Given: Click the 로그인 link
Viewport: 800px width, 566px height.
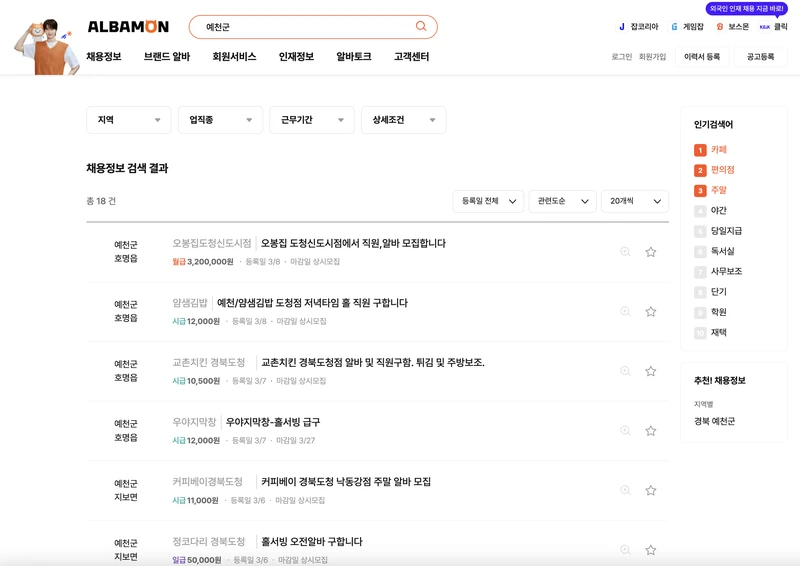Looking at the screenshot, I should (x=621, y=57).
